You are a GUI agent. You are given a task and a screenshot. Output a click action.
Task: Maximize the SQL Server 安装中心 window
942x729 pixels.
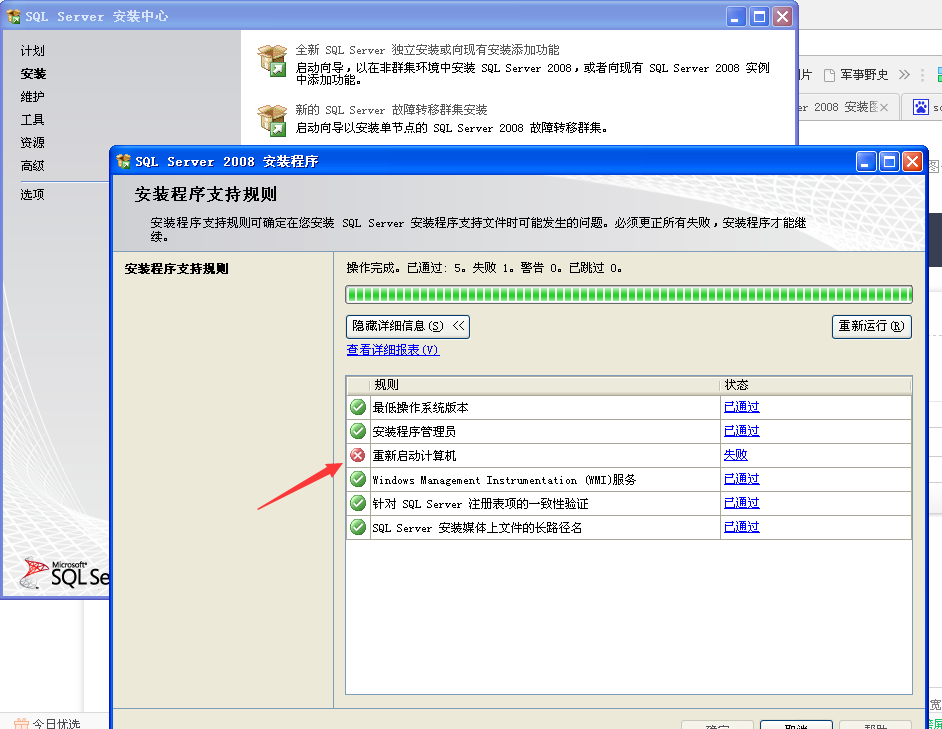pos(759,16)
